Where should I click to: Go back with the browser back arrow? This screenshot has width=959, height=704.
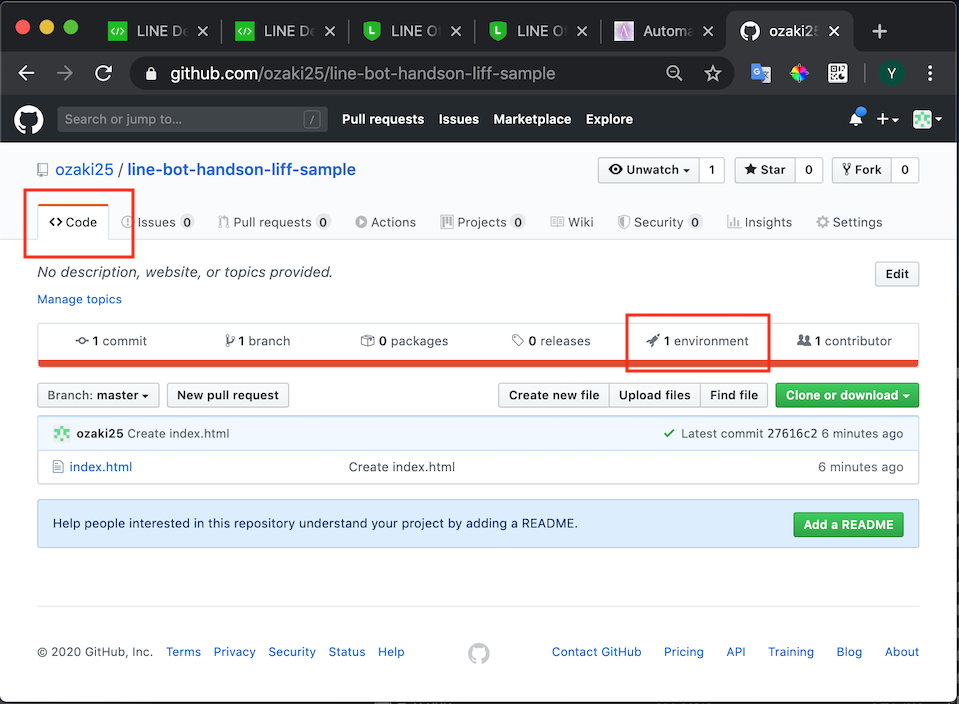[x=26, y=74]
